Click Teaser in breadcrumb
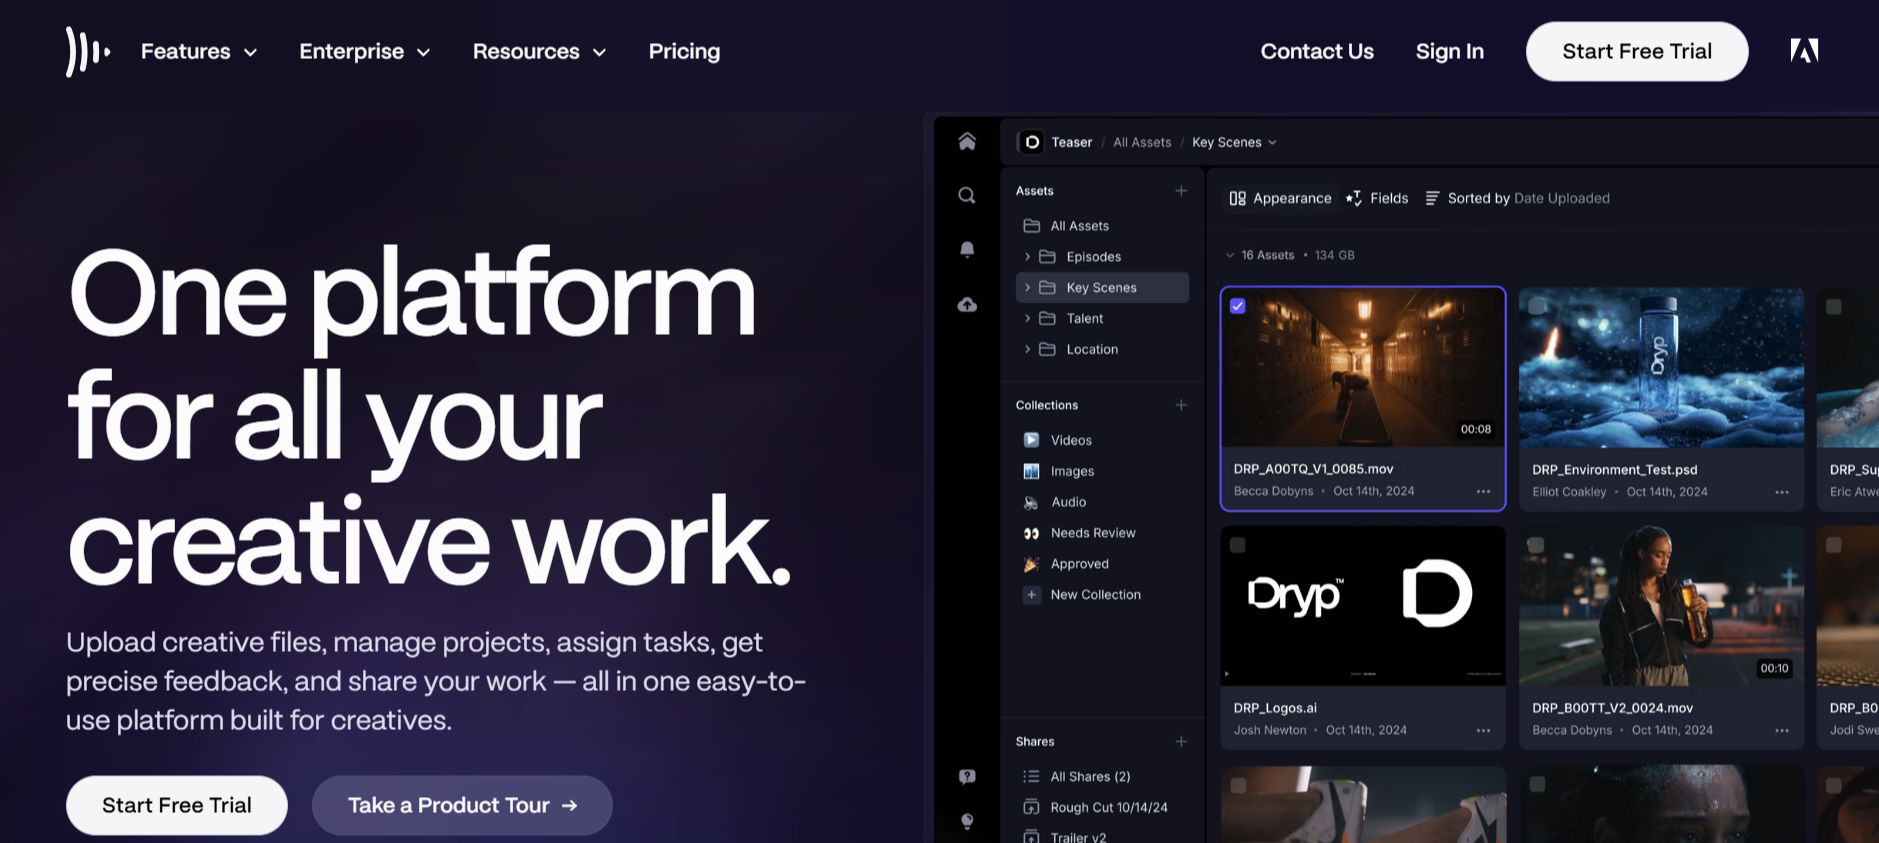Viewport: 1879px width, 843px height. click(1072, 142)
